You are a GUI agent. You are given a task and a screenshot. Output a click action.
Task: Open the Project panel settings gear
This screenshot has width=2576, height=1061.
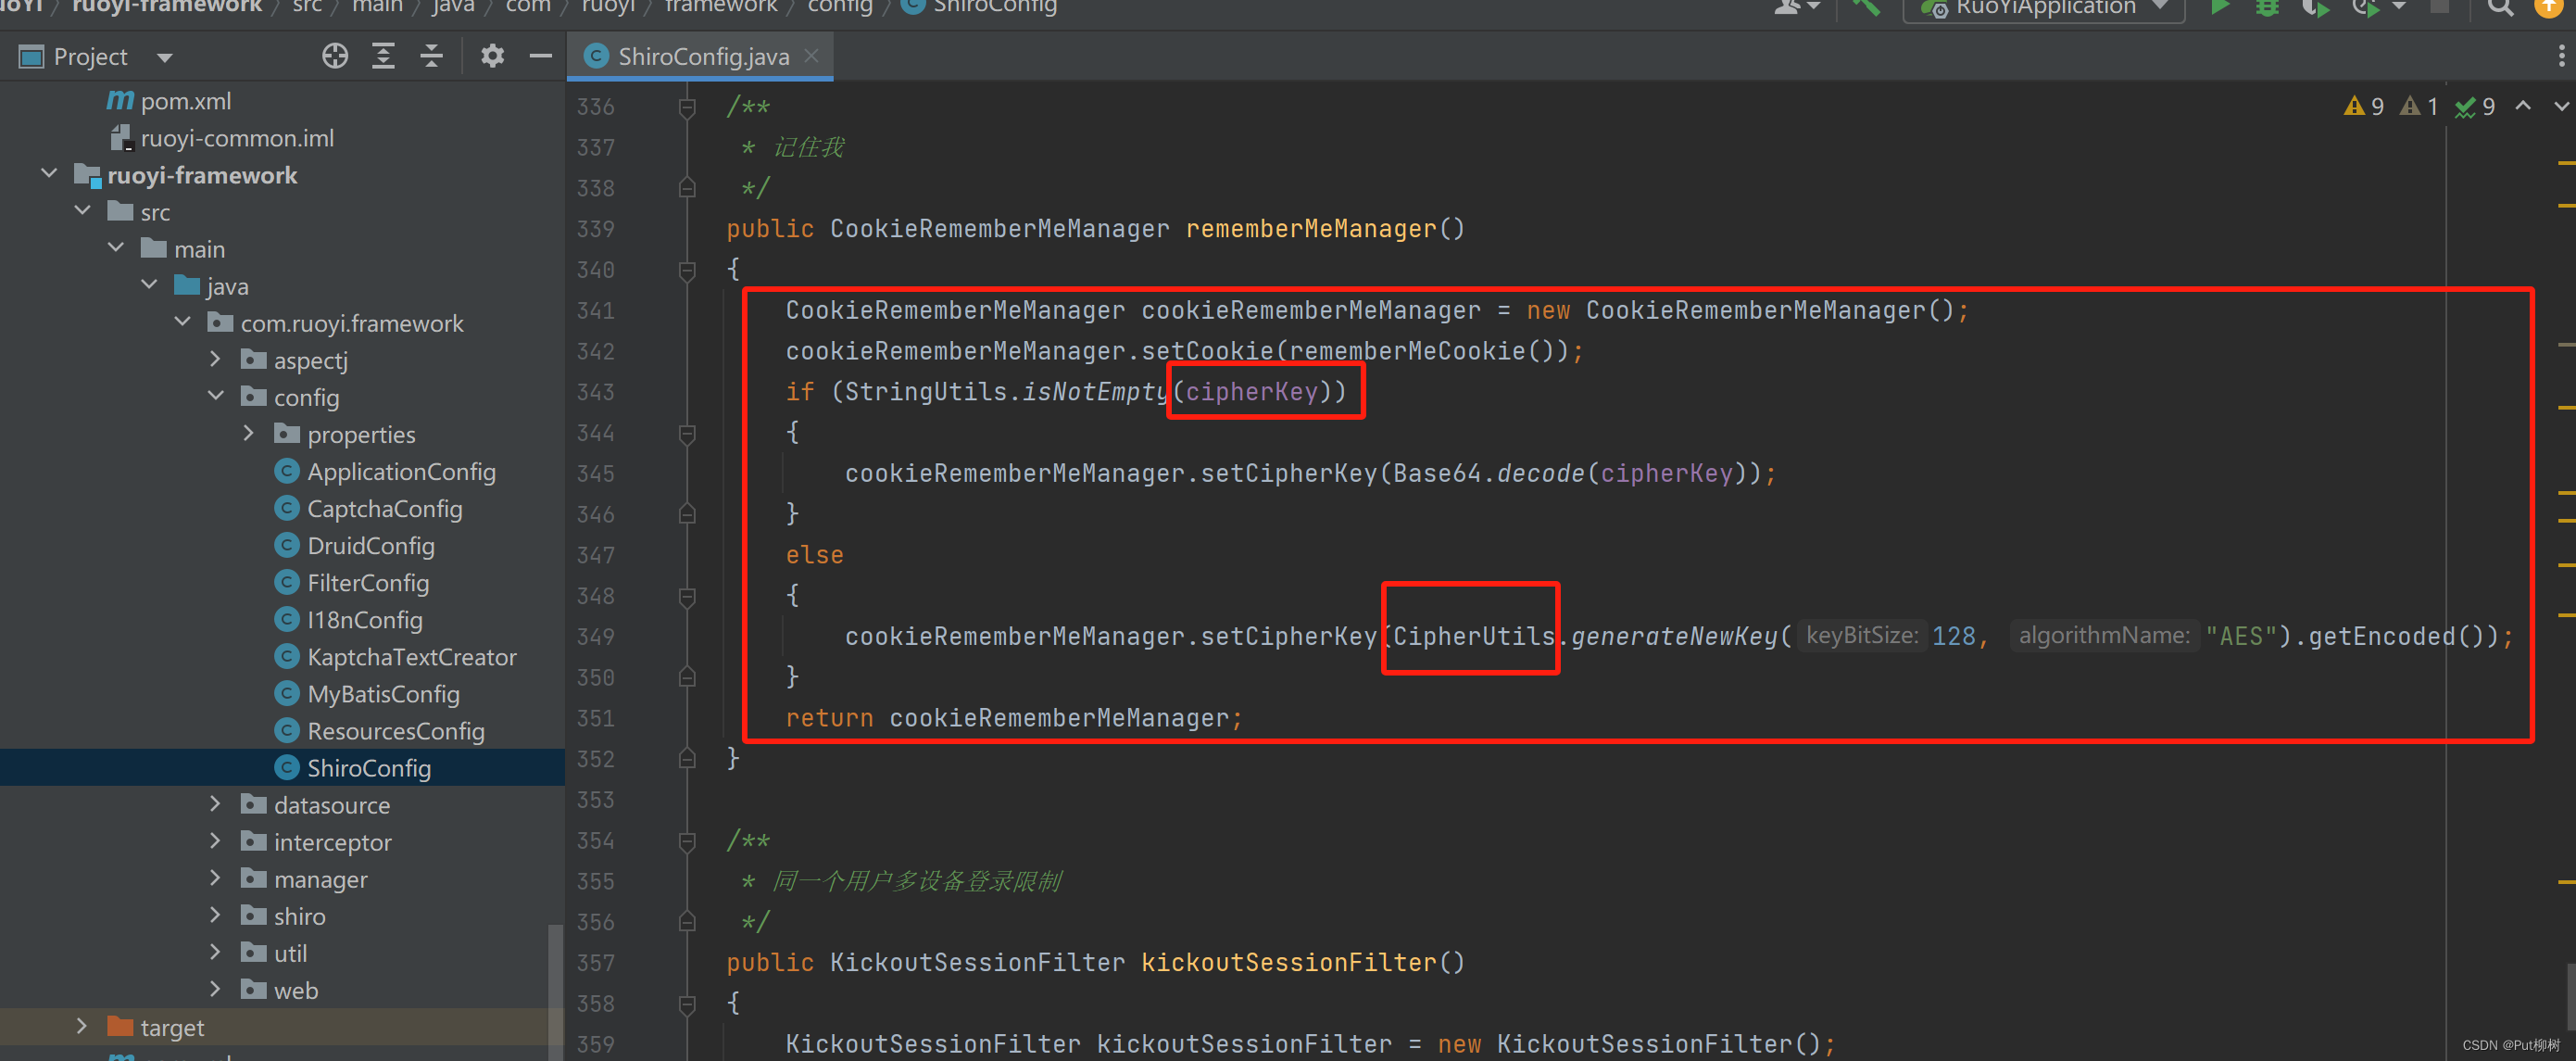pyautogui.click(x=492, y=56)
